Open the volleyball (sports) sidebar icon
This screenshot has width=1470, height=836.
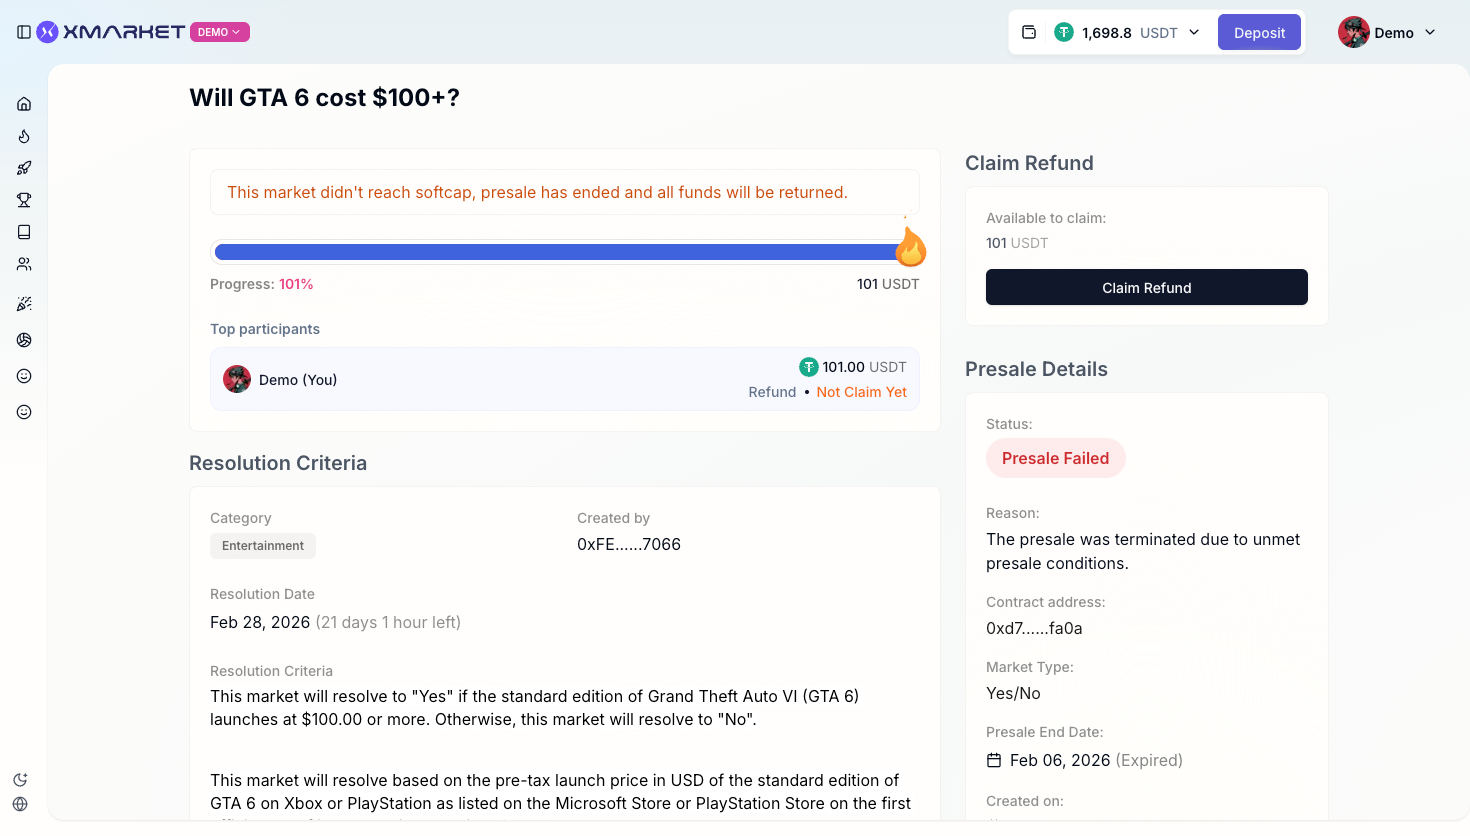[24, 340]
